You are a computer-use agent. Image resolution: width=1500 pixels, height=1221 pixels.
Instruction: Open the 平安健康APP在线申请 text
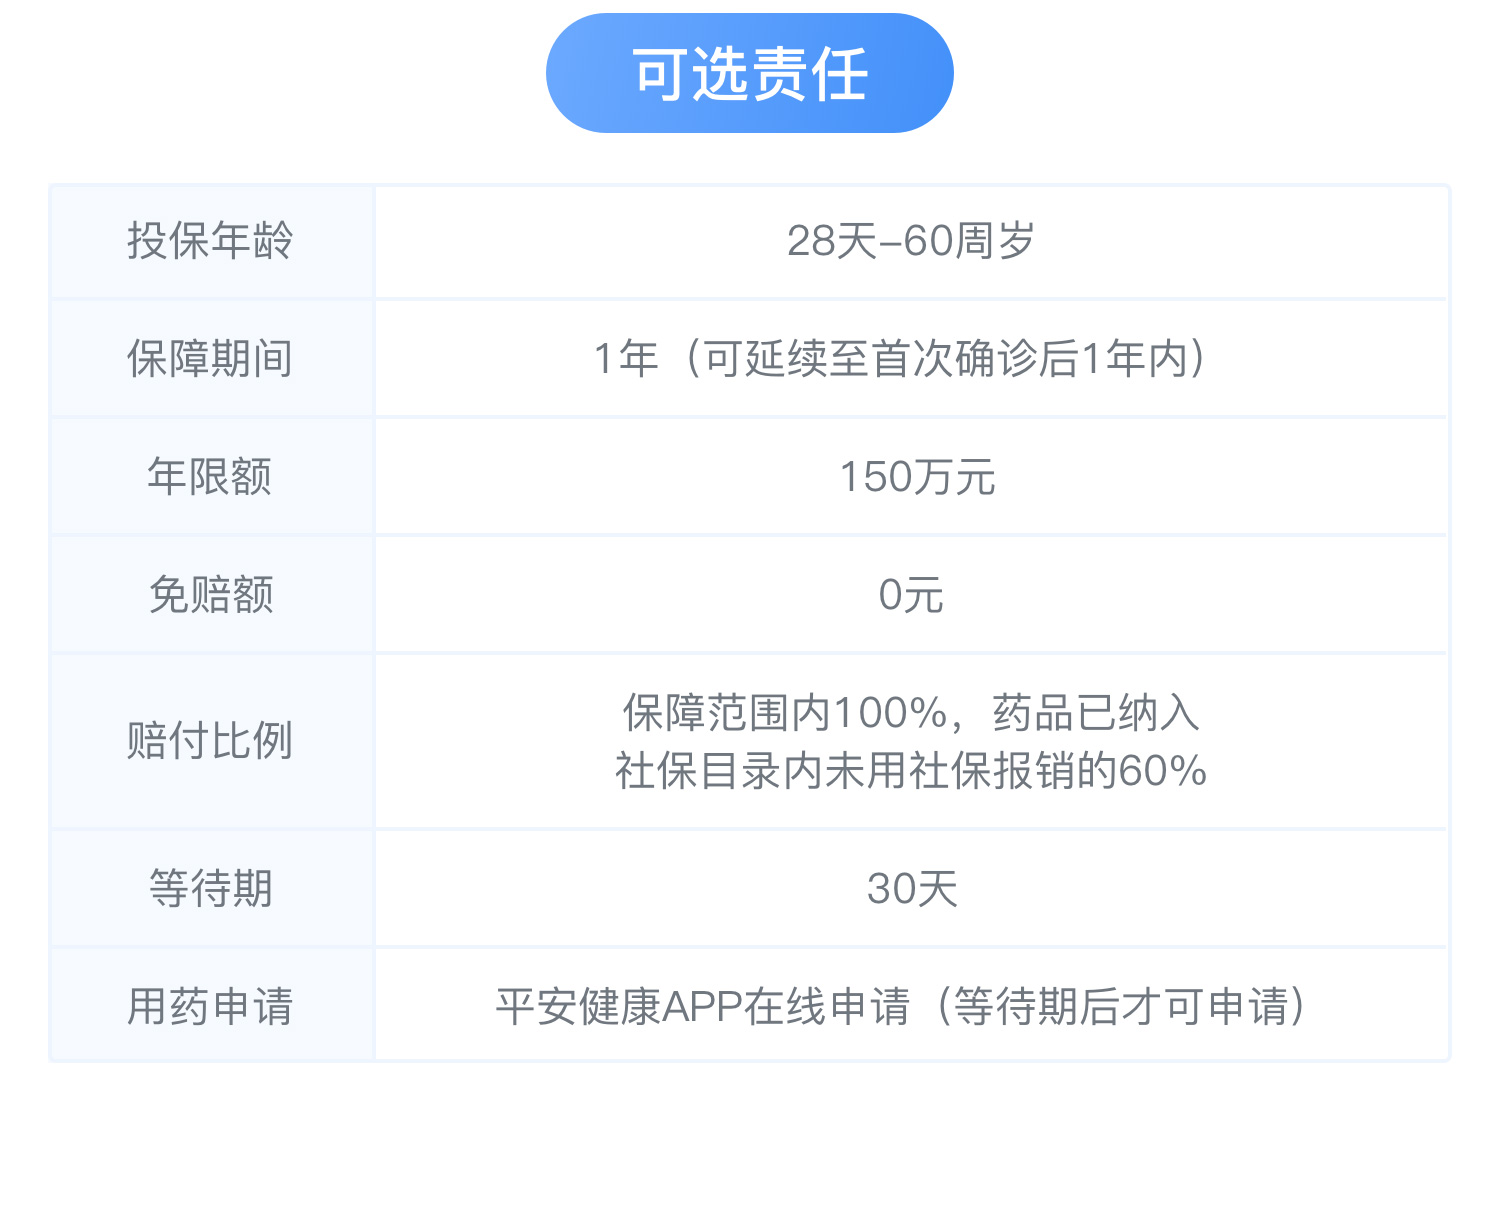click(x=703, y=1006)
